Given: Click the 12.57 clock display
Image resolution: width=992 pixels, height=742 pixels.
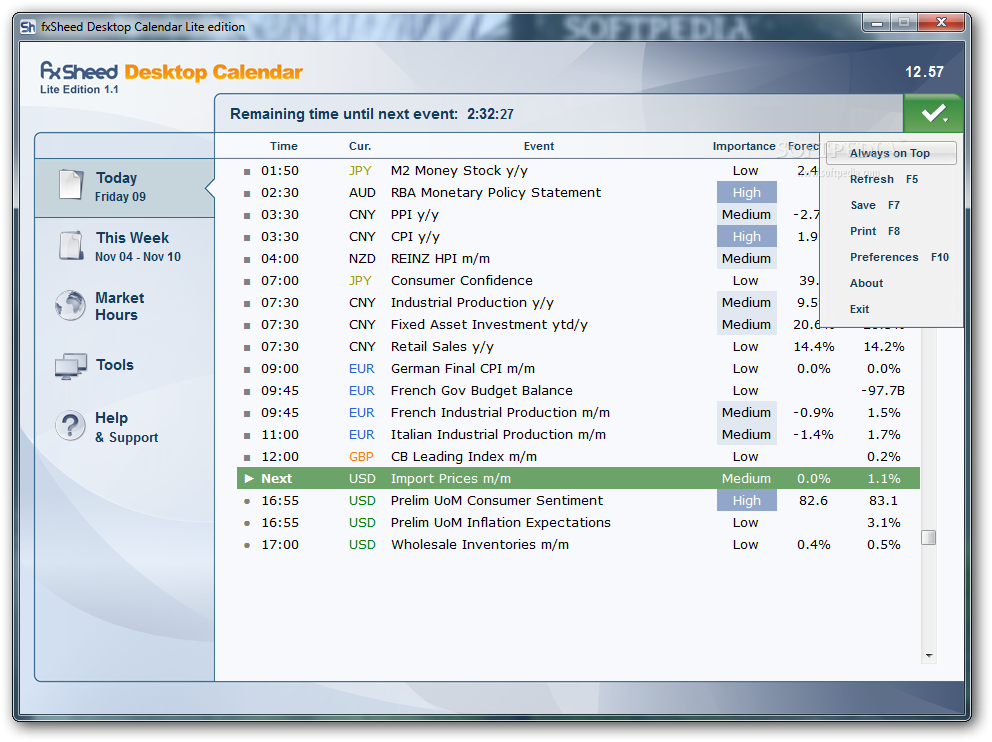Looking at the screenshot, I should click(x=924, y=72).
